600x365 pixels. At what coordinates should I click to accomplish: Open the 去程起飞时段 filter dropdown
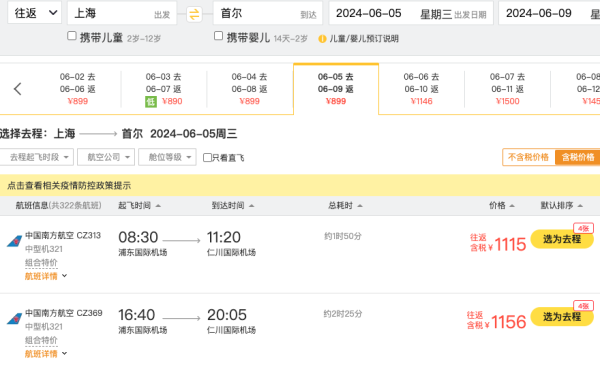click(37, 157)
